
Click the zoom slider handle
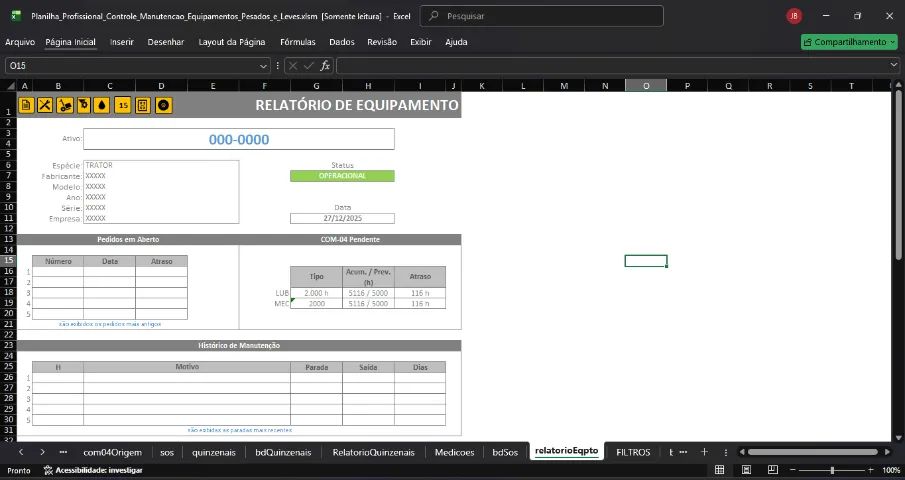[832, 470]
